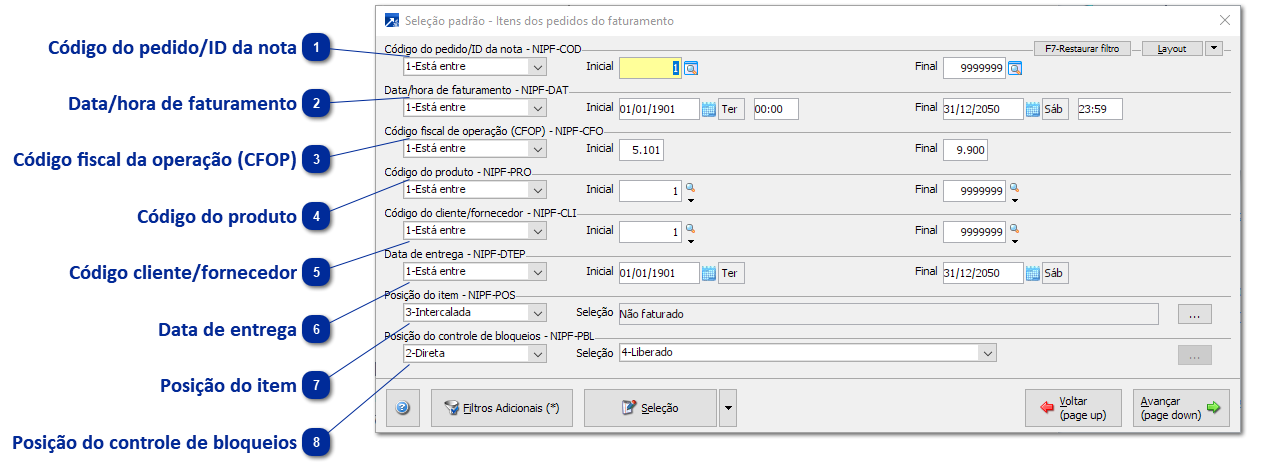Focus final faturamento time field 23:59
The width and height of the screenshot is (1264, 471).
(x=1100, y=109)
